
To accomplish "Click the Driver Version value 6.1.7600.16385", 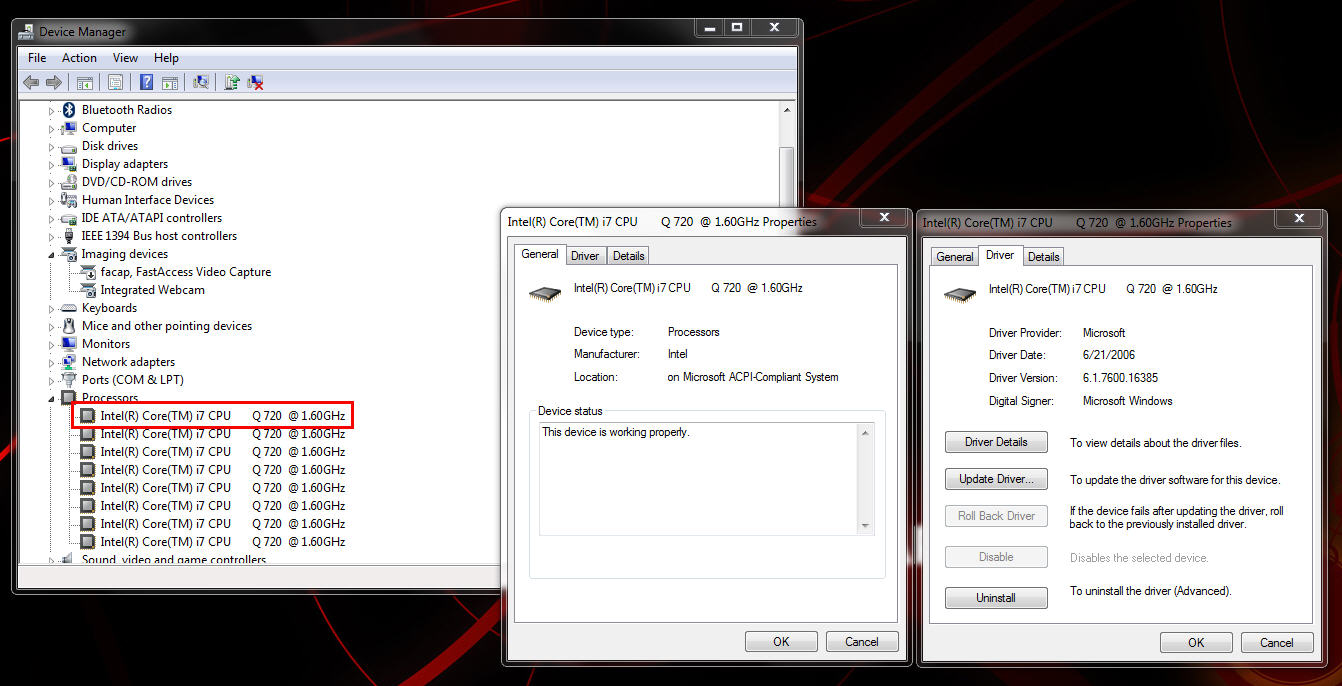I will tap(1120, 378).
